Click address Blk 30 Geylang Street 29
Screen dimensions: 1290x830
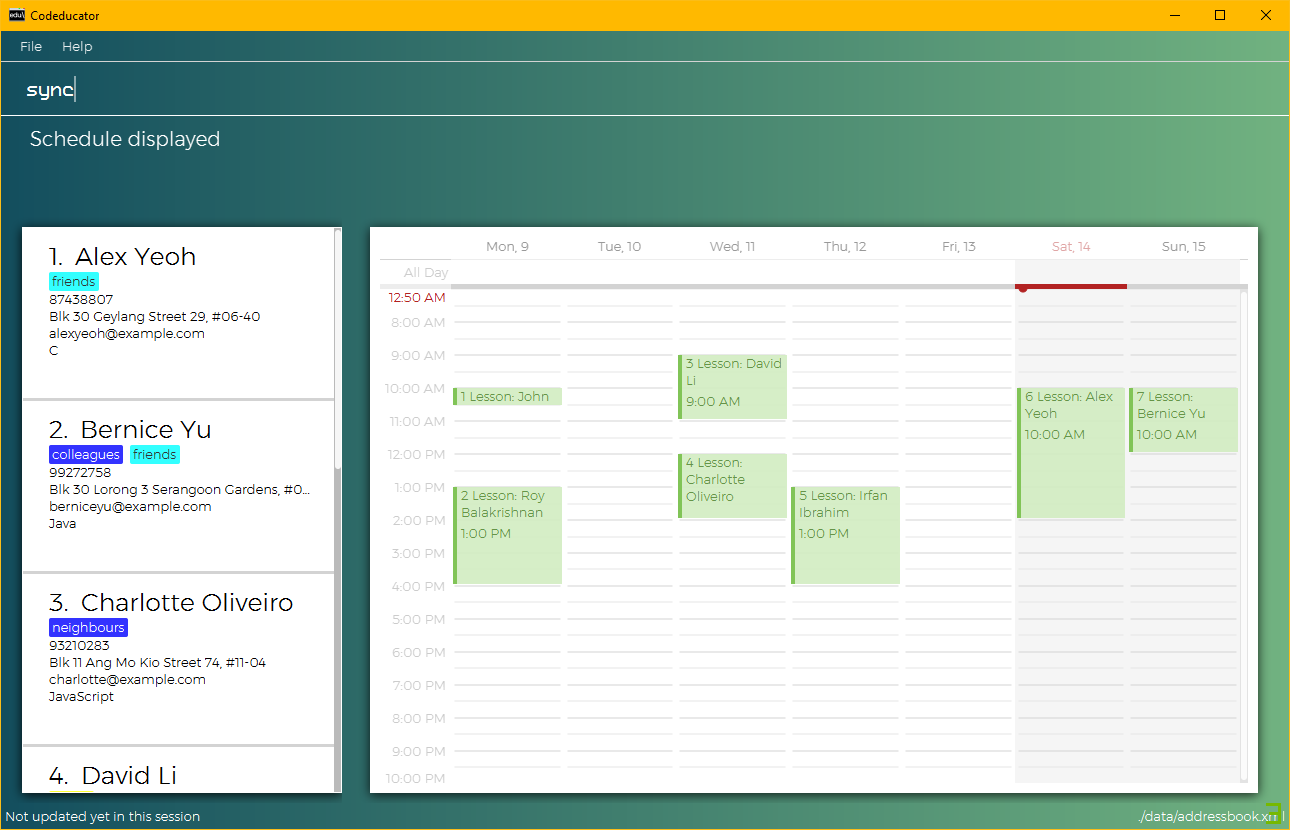click(154, 316)
